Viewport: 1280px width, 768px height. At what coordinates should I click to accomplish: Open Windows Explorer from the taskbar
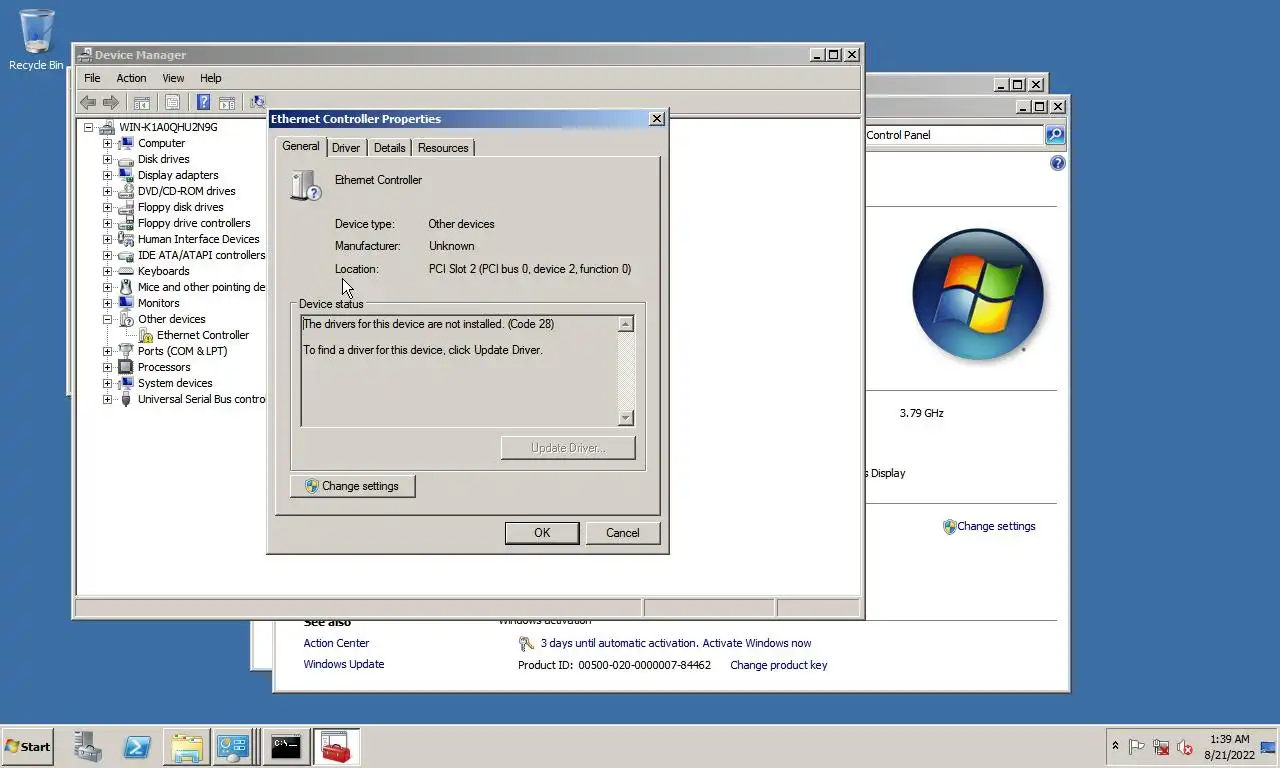coord(186,747)
